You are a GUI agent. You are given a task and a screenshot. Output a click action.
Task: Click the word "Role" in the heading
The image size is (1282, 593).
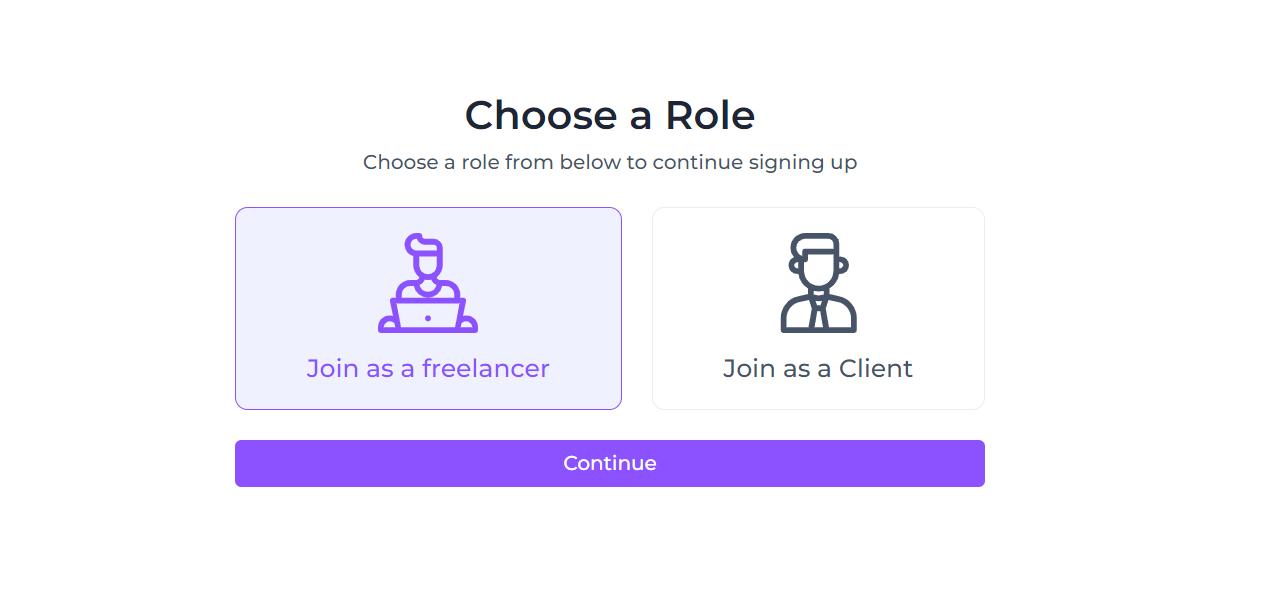click(x=710, y=115)
